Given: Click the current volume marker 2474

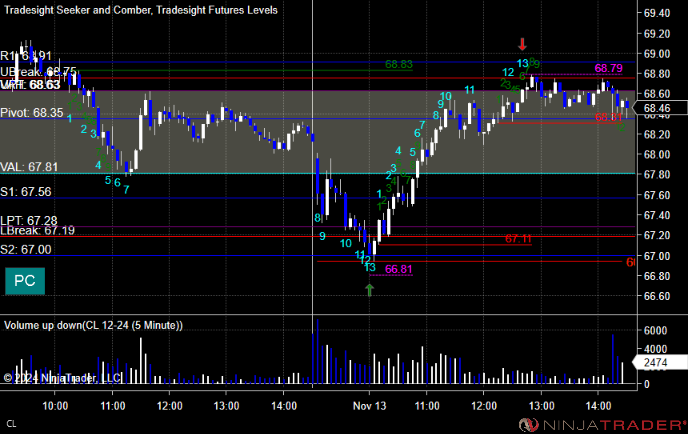Looking at the screenshot, I should (660, 362).
